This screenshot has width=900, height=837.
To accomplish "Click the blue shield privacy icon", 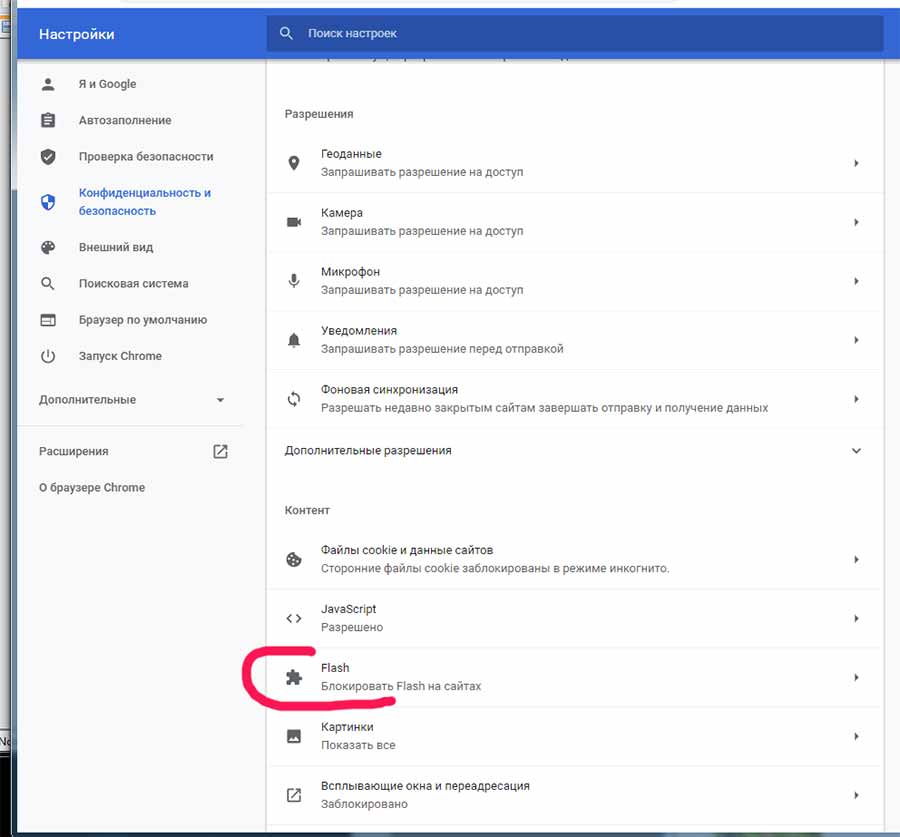I will coord(48,202).
